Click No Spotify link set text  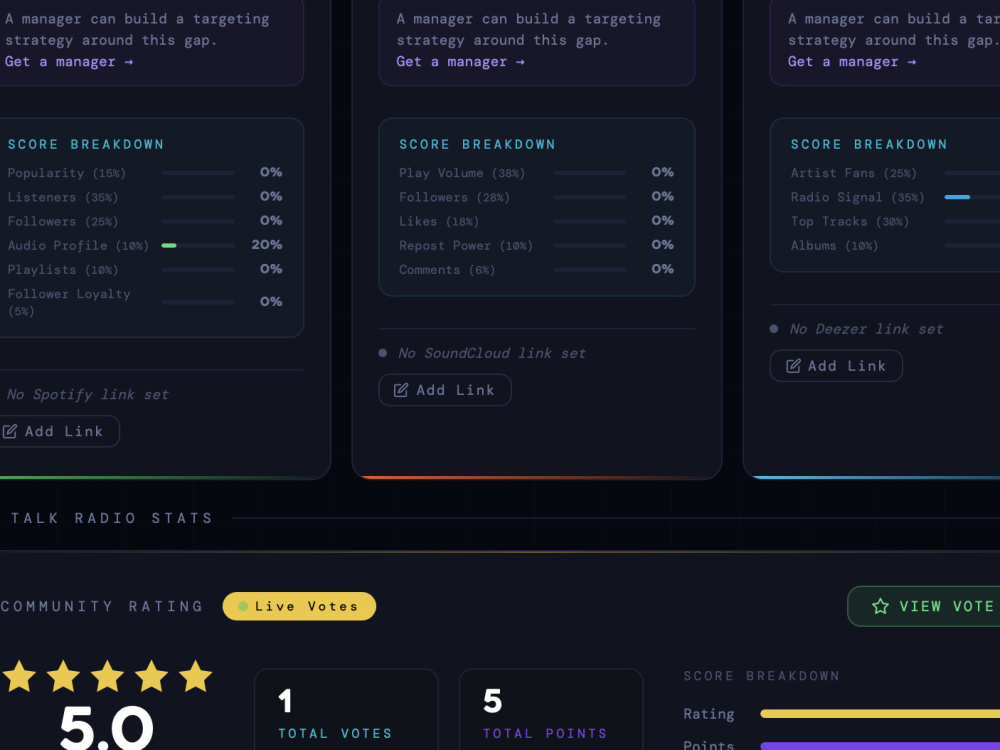(x=87, y=394)
